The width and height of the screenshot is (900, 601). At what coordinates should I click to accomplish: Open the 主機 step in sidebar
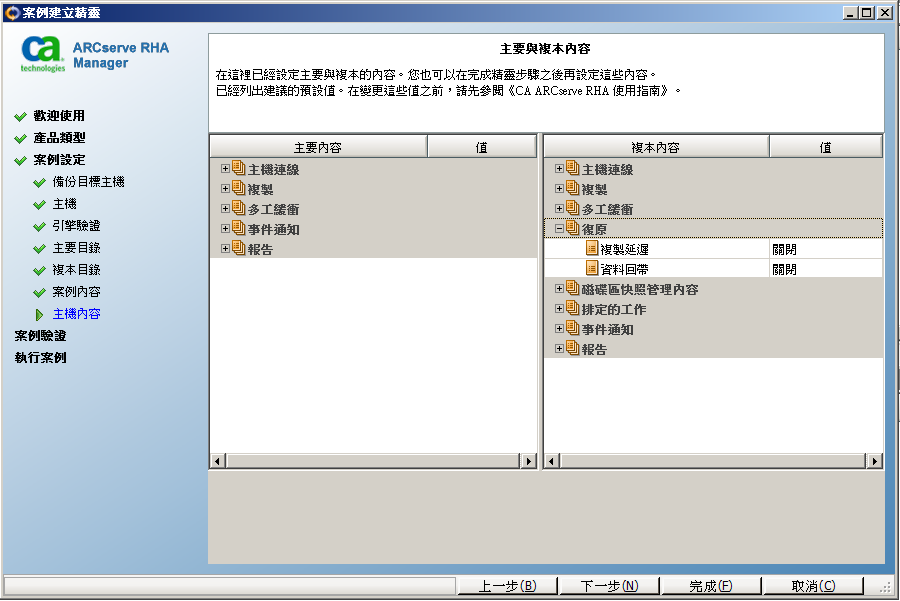pos(64,204)
